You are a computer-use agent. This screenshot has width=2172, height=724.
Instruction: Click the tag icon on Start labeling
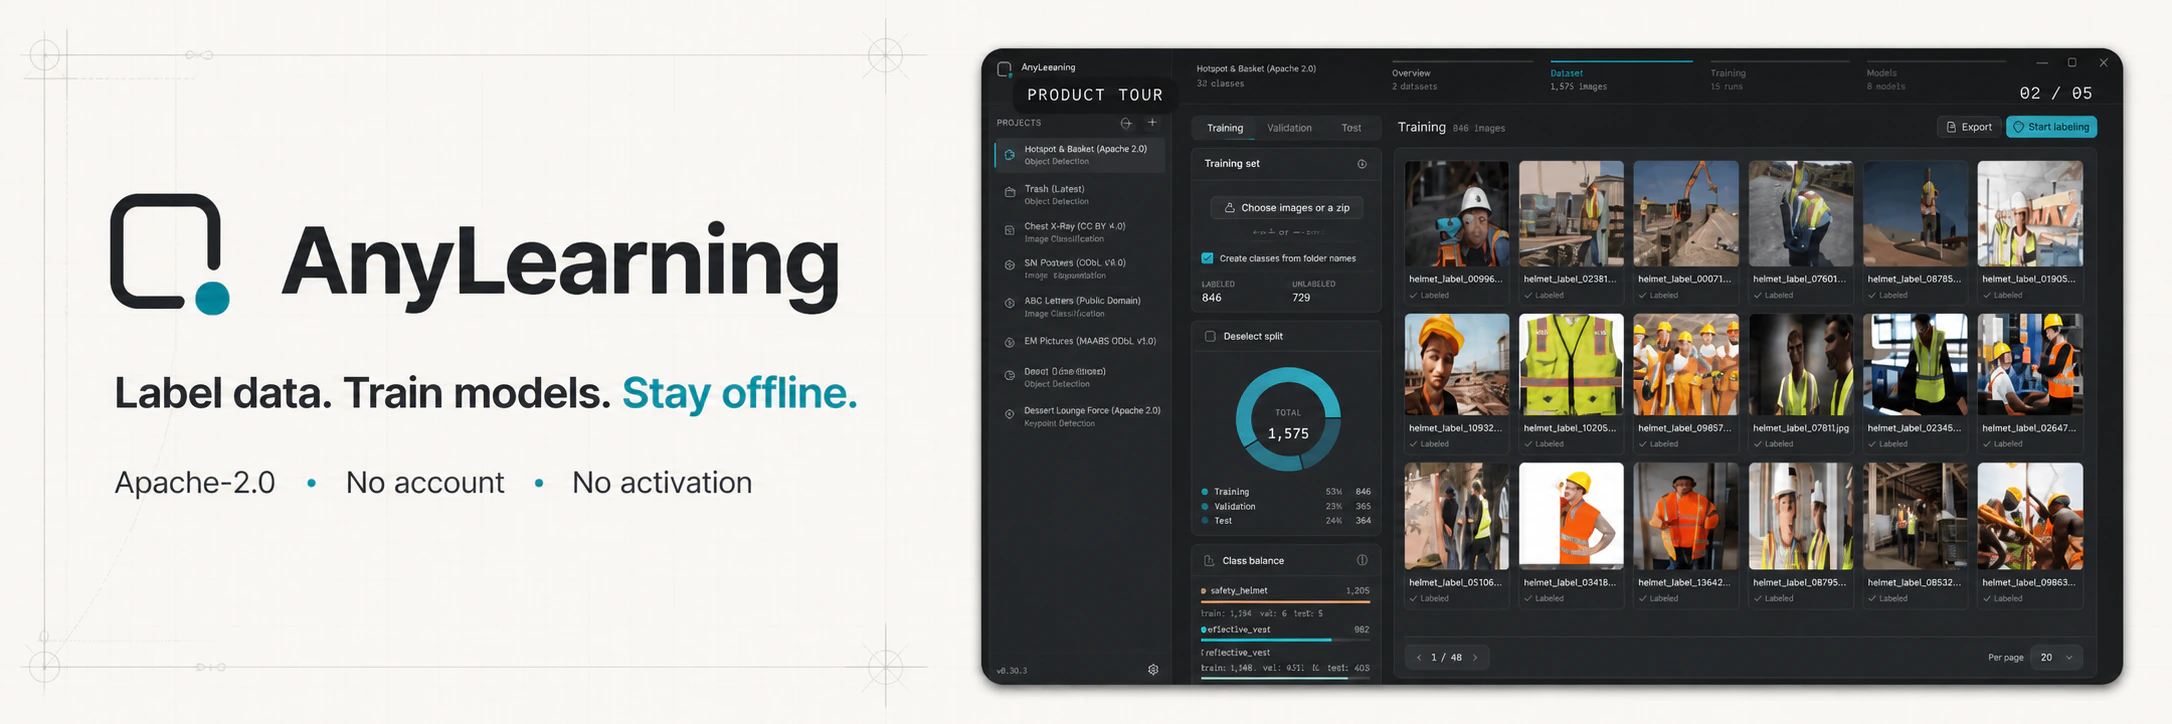click(2018, 127)
